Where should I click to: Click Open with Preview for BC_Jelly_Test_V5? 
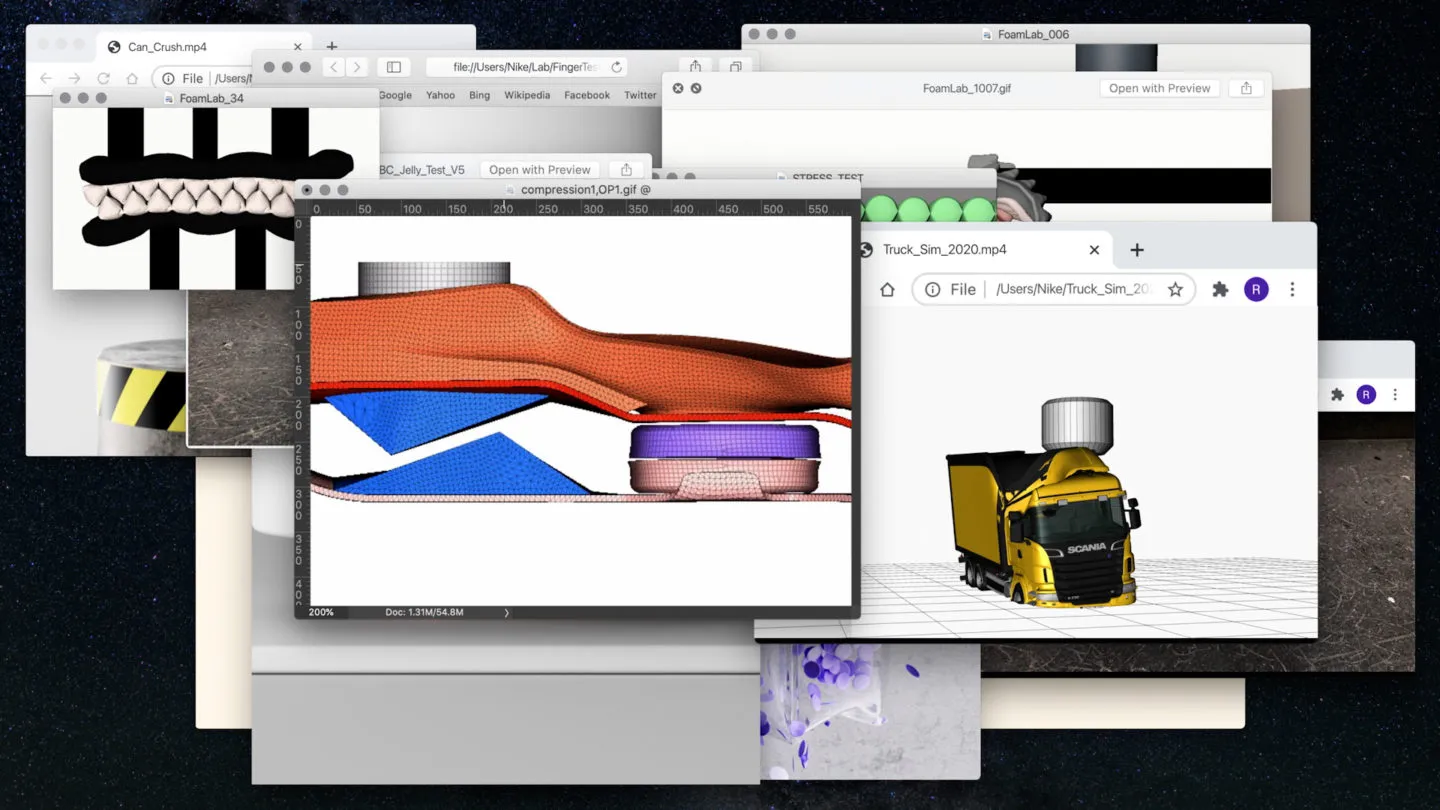[x=540, y=170]
